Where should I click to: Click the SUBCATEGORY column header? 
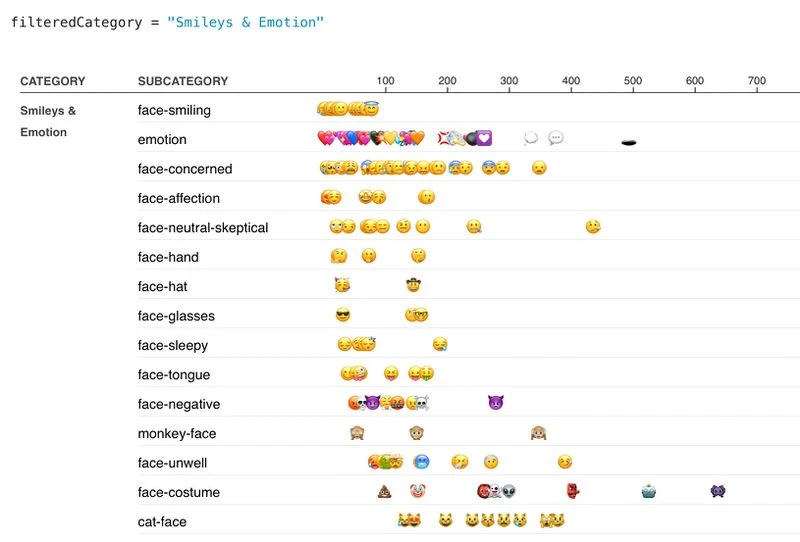coord(183,81)
